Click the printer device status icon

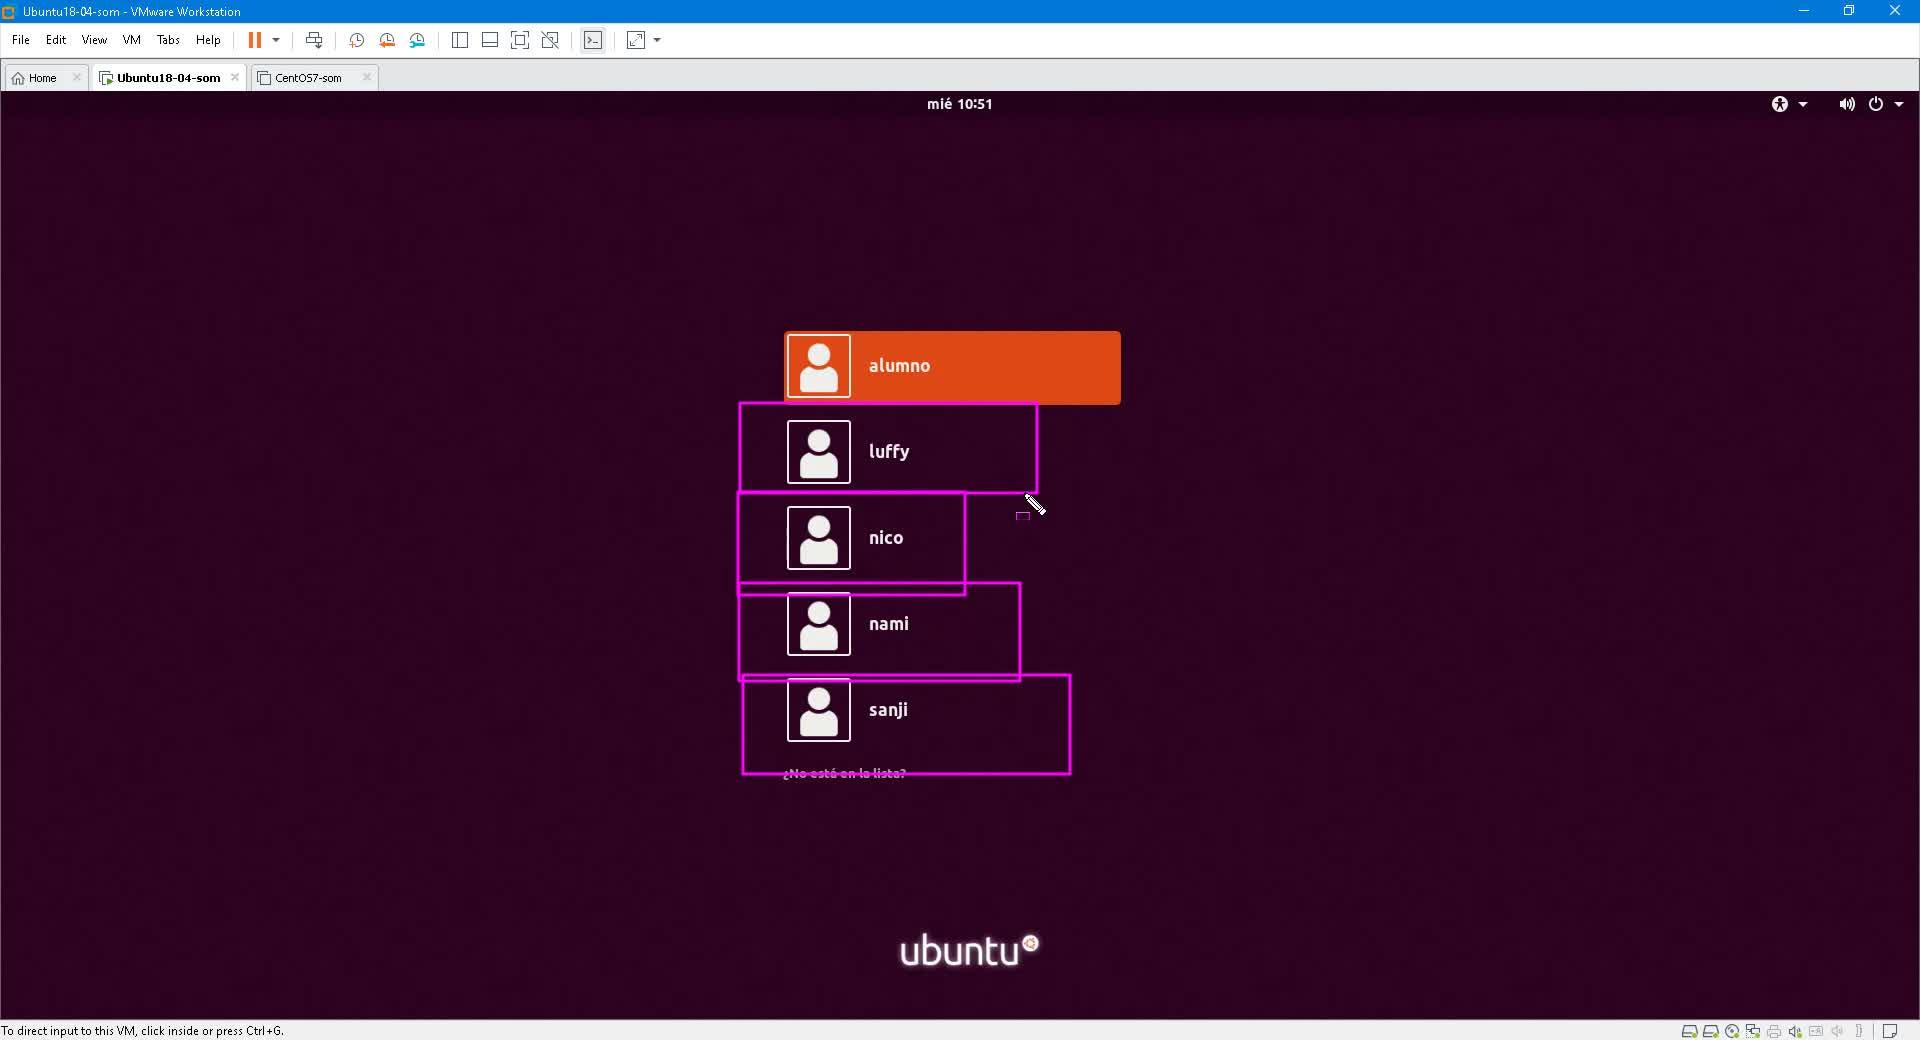click(x=1774, y=1031)
